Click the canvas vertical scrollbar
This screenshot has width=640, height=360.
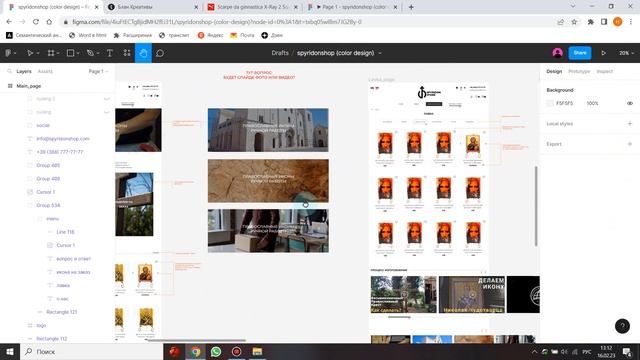tap(536, 206)
